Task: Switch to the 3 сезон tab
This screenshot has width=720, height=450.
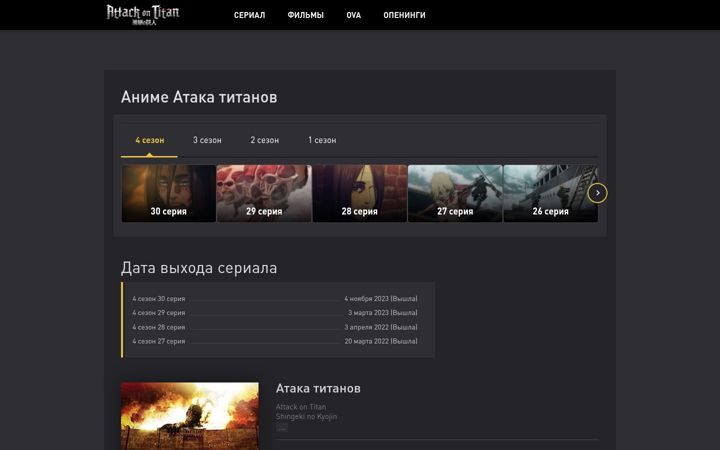Action: coord(207,140)
